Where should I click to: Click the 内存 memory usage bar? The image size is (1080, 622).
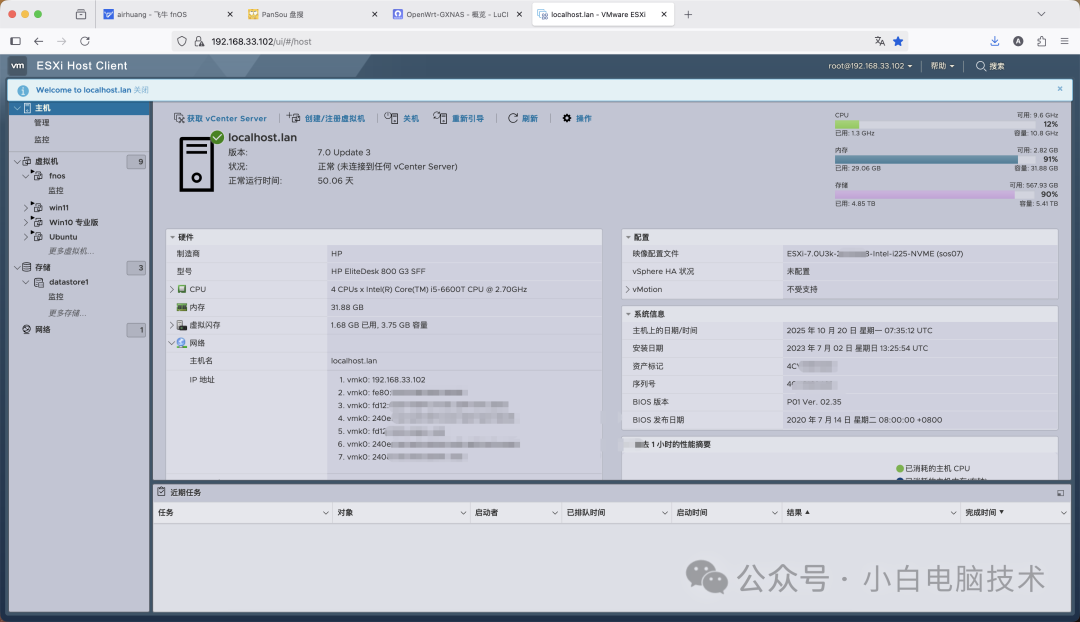934,159
